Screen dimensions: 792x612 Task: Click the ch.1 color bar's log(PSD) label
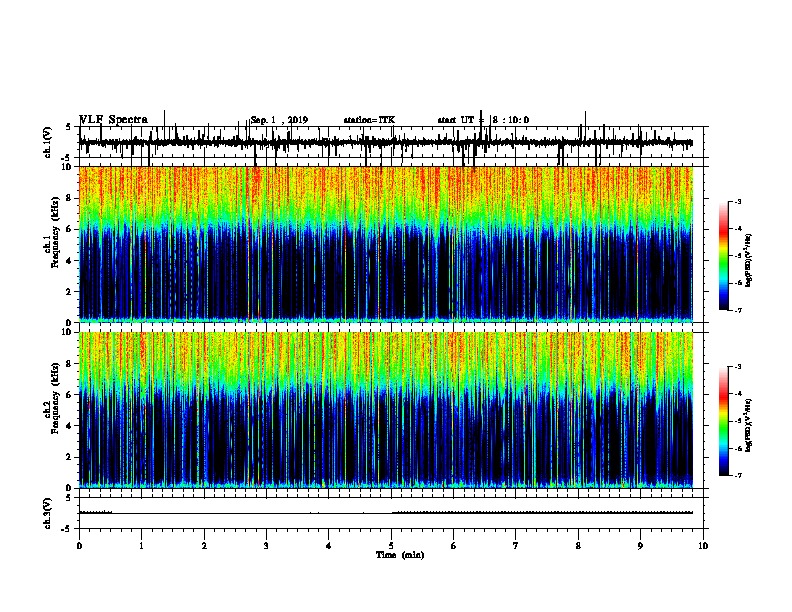point(748,260)
